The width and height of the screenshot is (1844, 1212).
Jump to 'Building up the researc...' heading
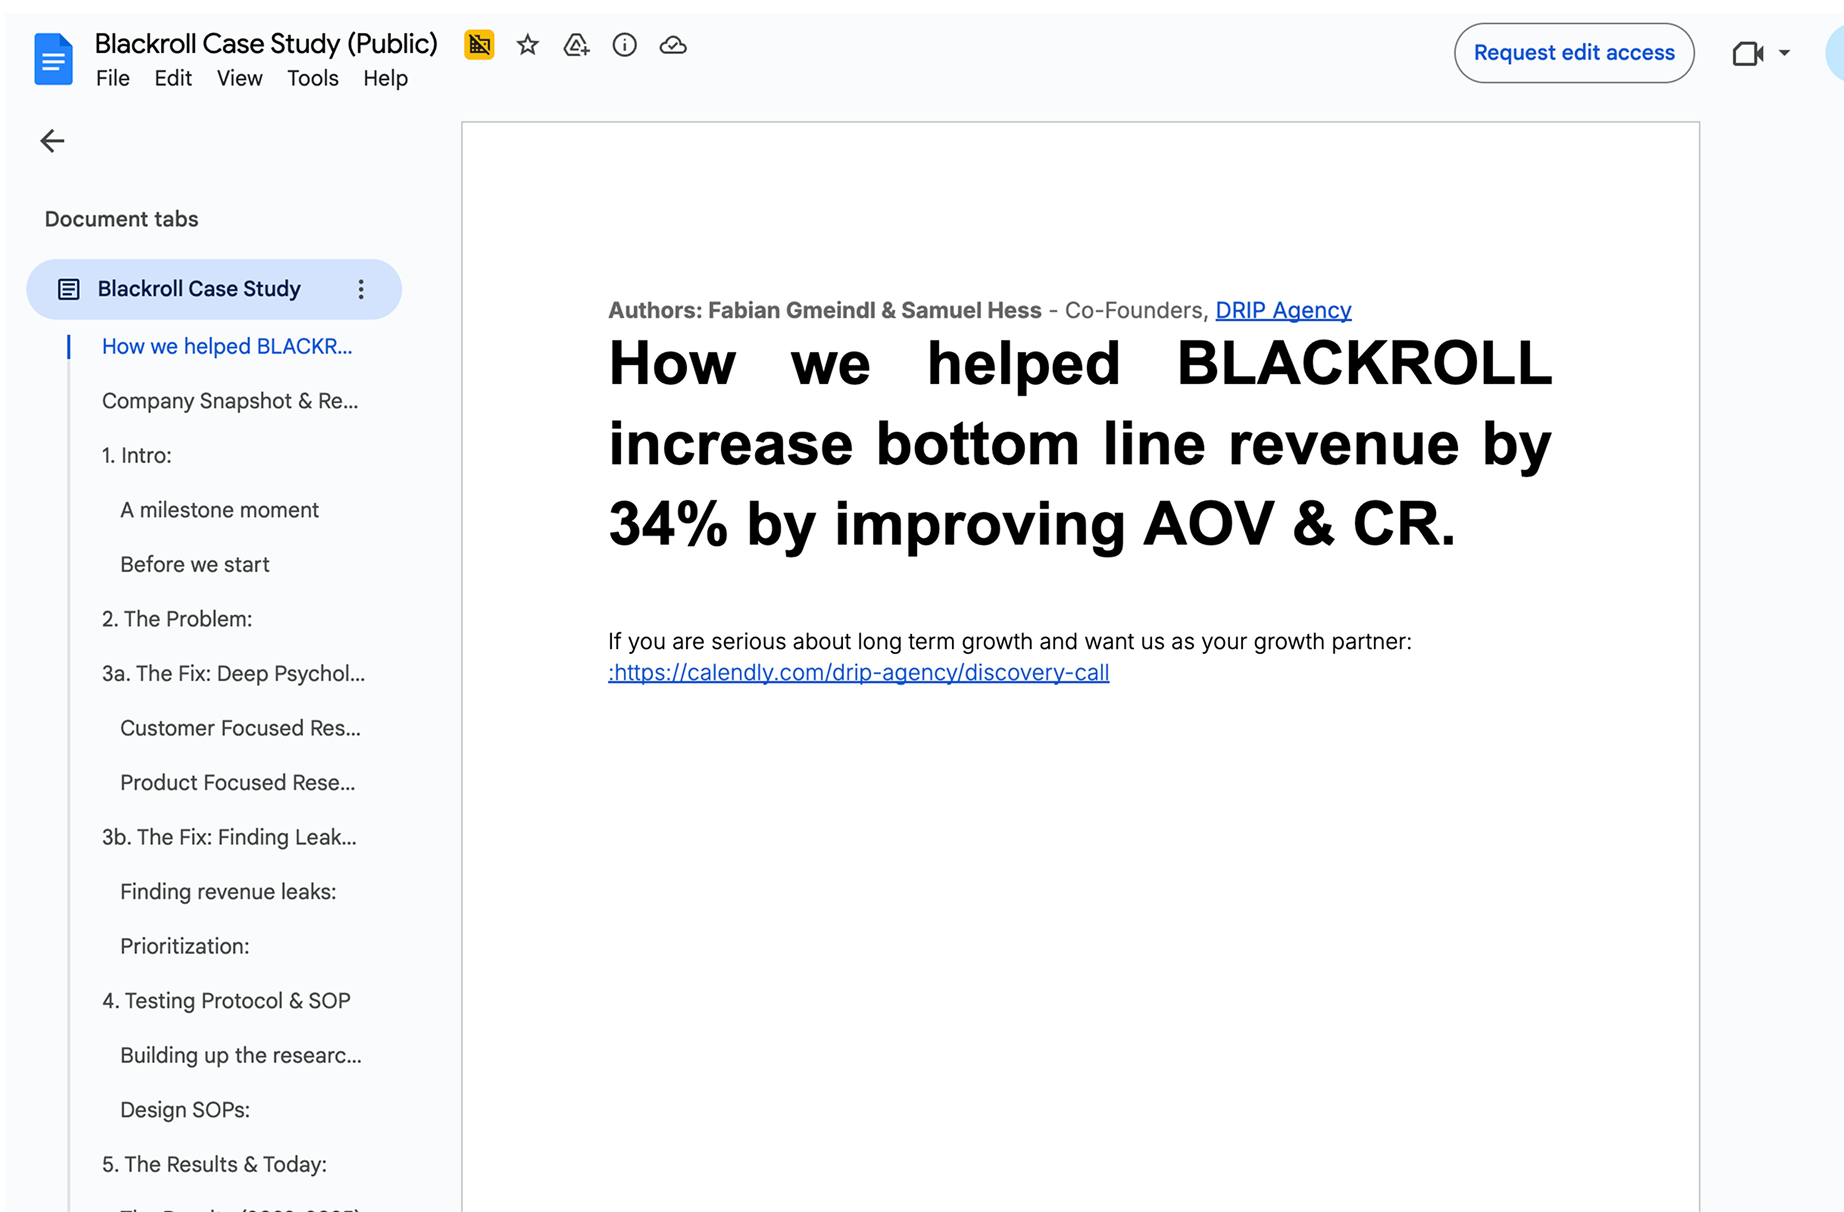(x=241, y=1055)
